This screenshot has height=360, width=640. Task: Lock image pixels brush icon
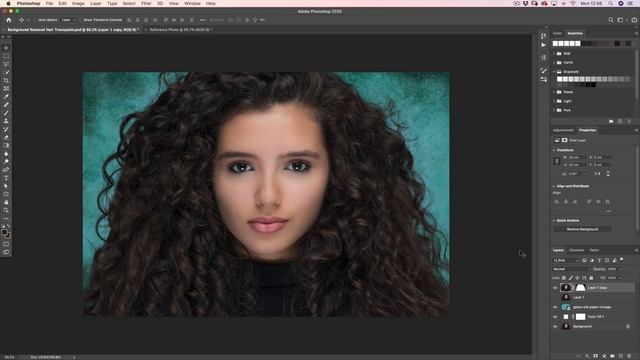point(571,278)
